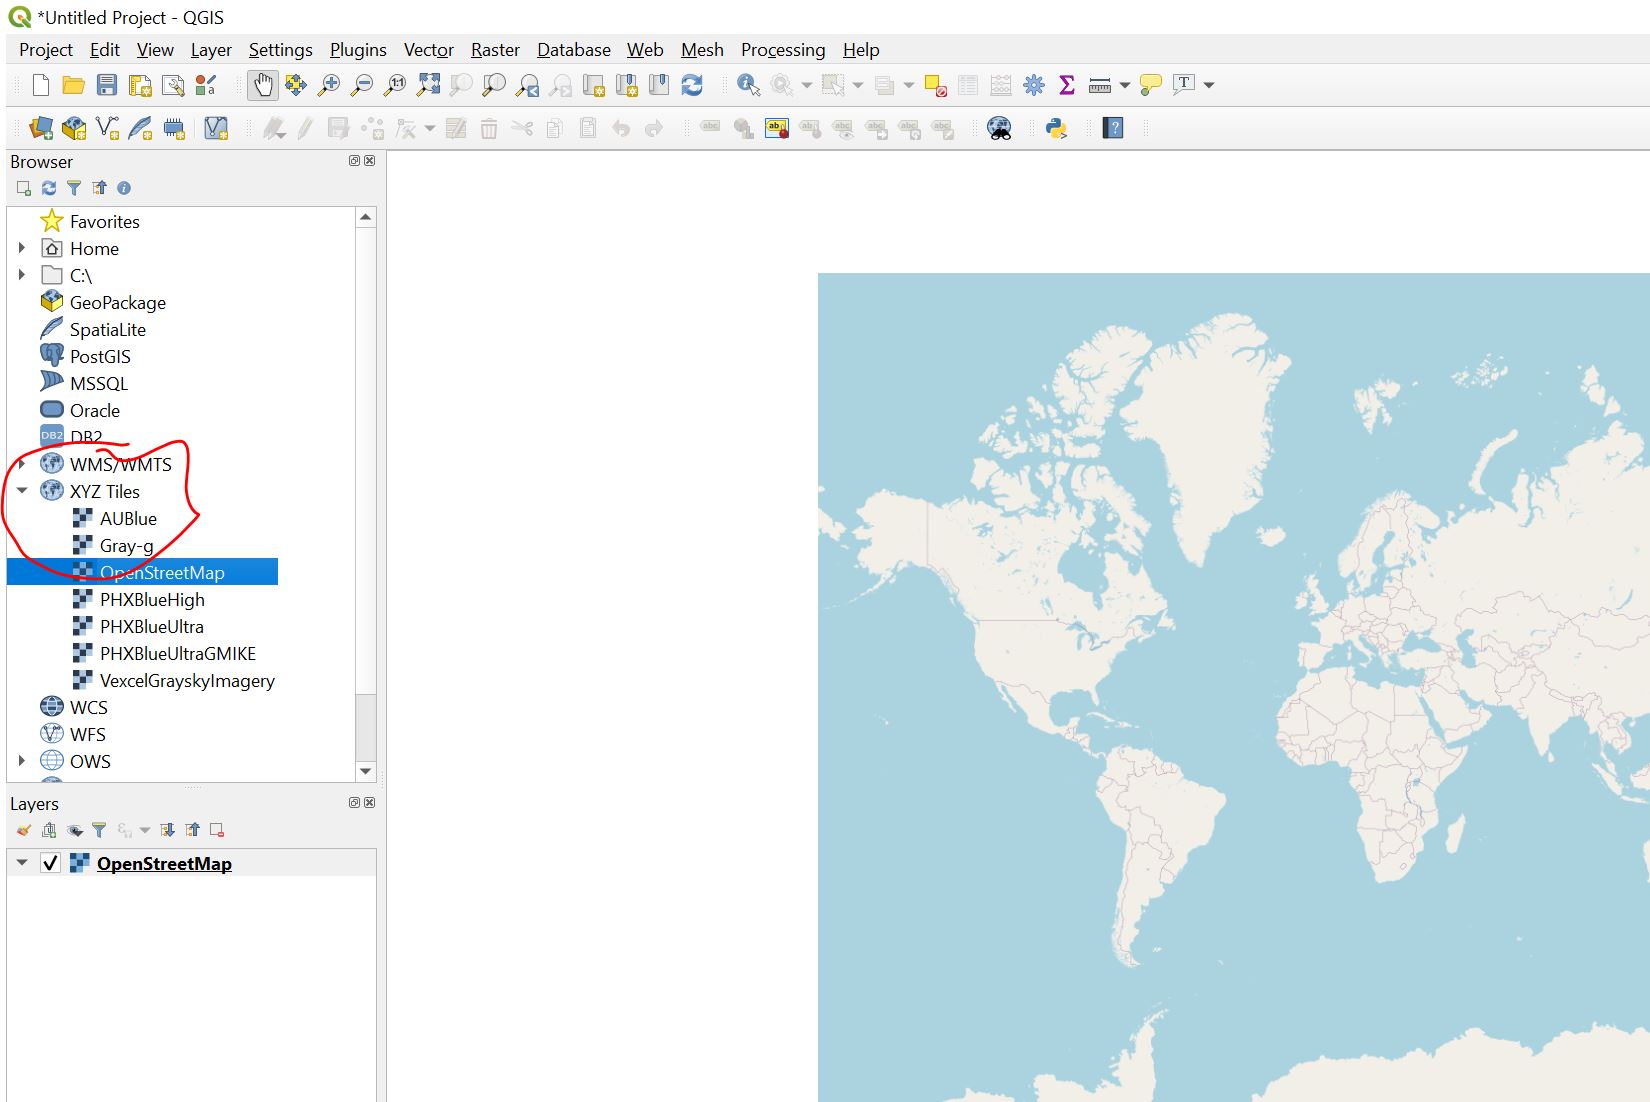Click the Identify Features tool
This screenshot has width=1650, height=1102.
(748, 85)
